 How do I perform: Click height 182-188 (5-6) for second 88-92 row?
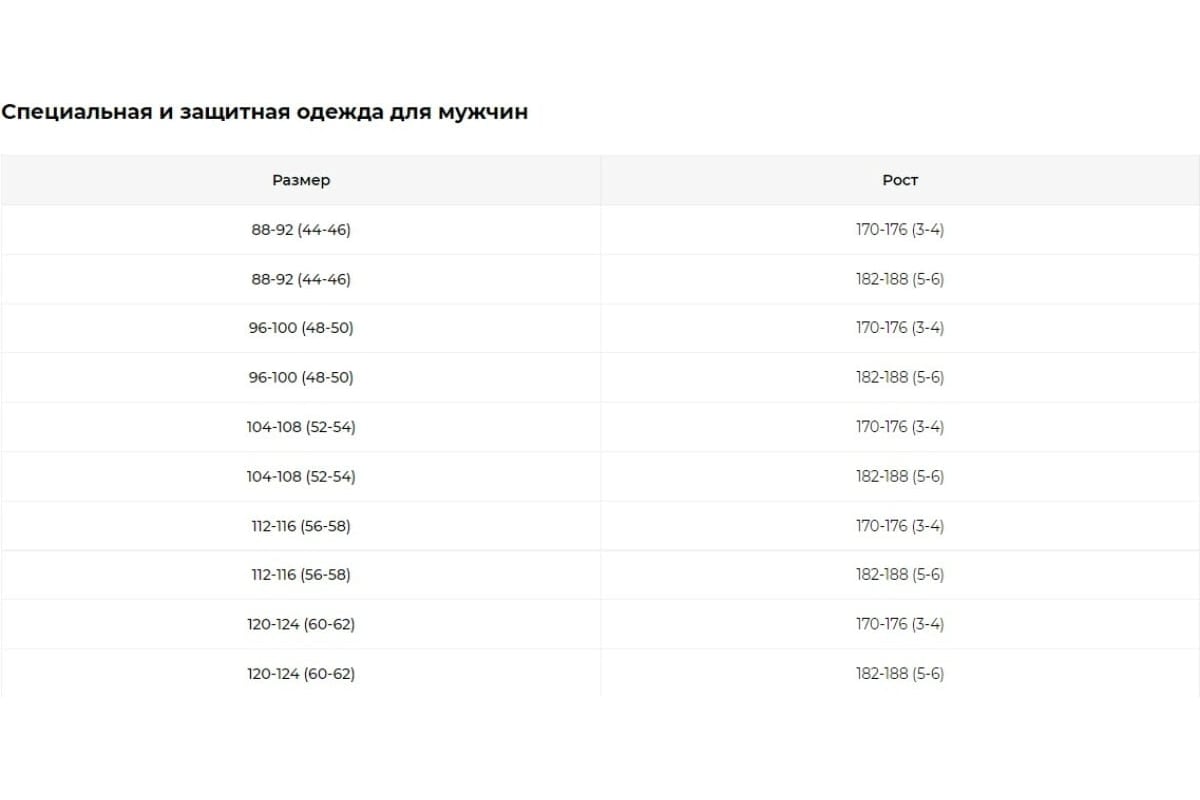[900, 279]
